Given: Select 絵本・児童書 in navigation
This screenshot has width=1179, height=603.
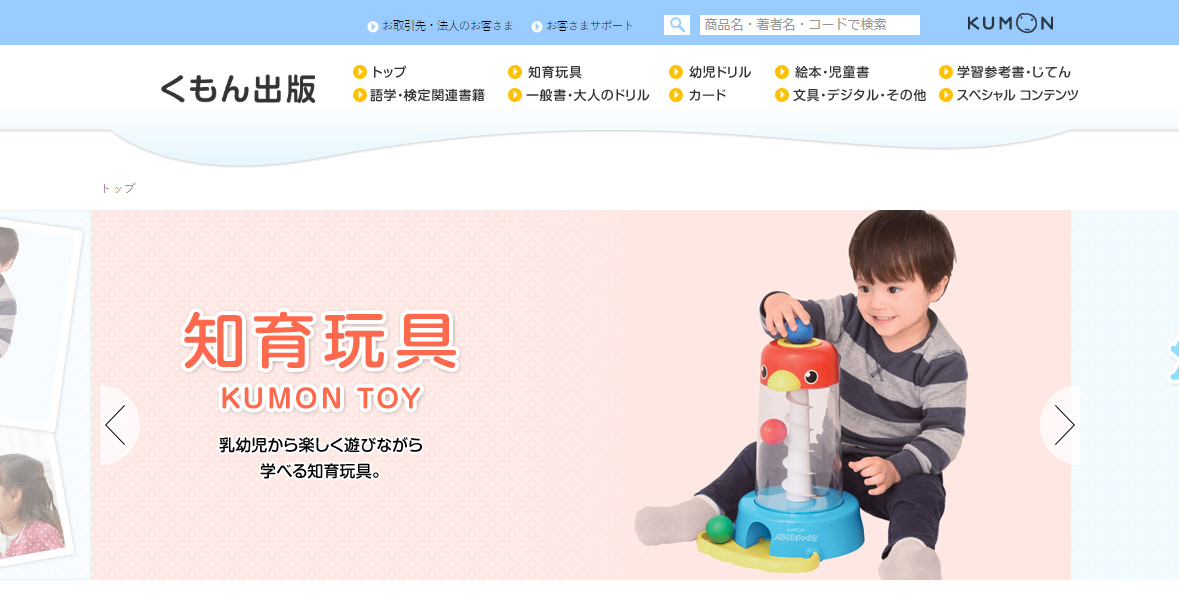Looking at the screenshot, I should [x=832, y=72].
